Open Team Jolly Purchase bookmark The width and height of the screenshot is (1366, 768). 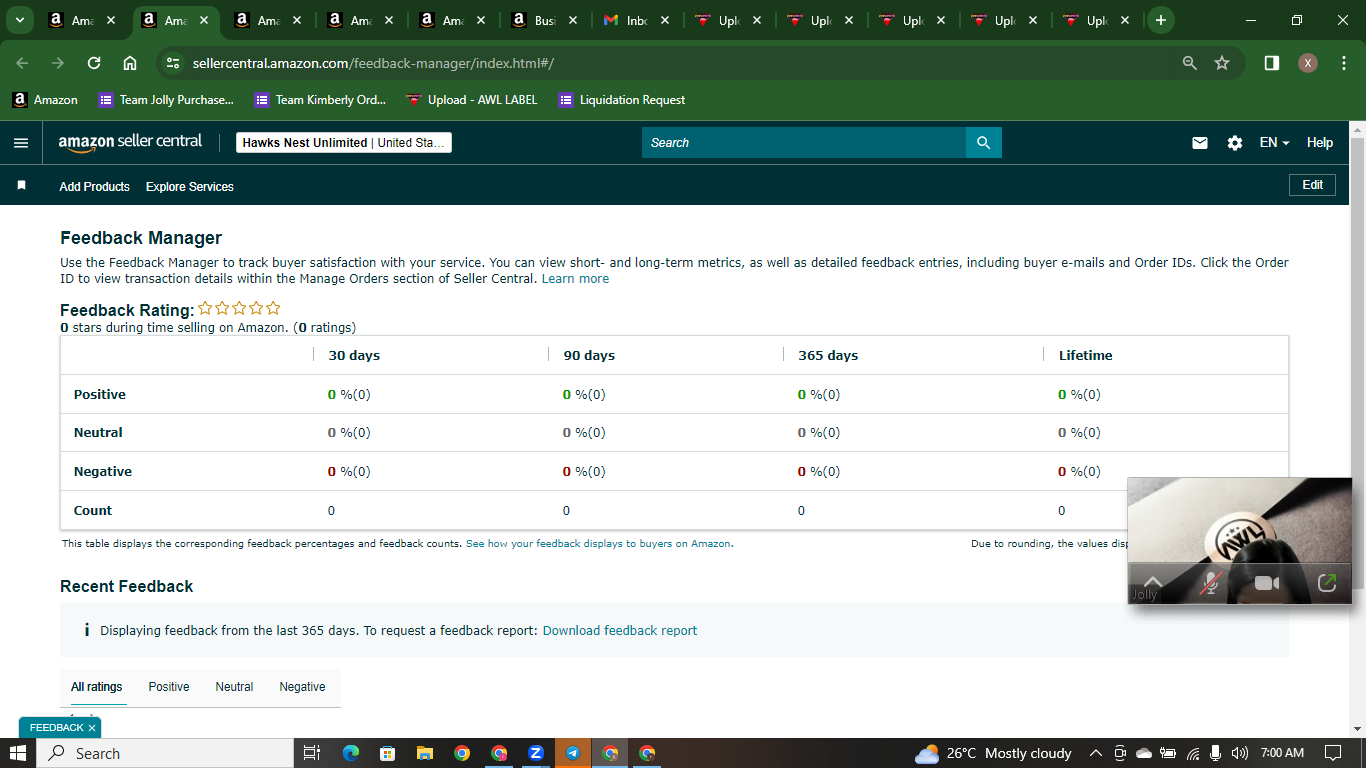click(166, 100)
